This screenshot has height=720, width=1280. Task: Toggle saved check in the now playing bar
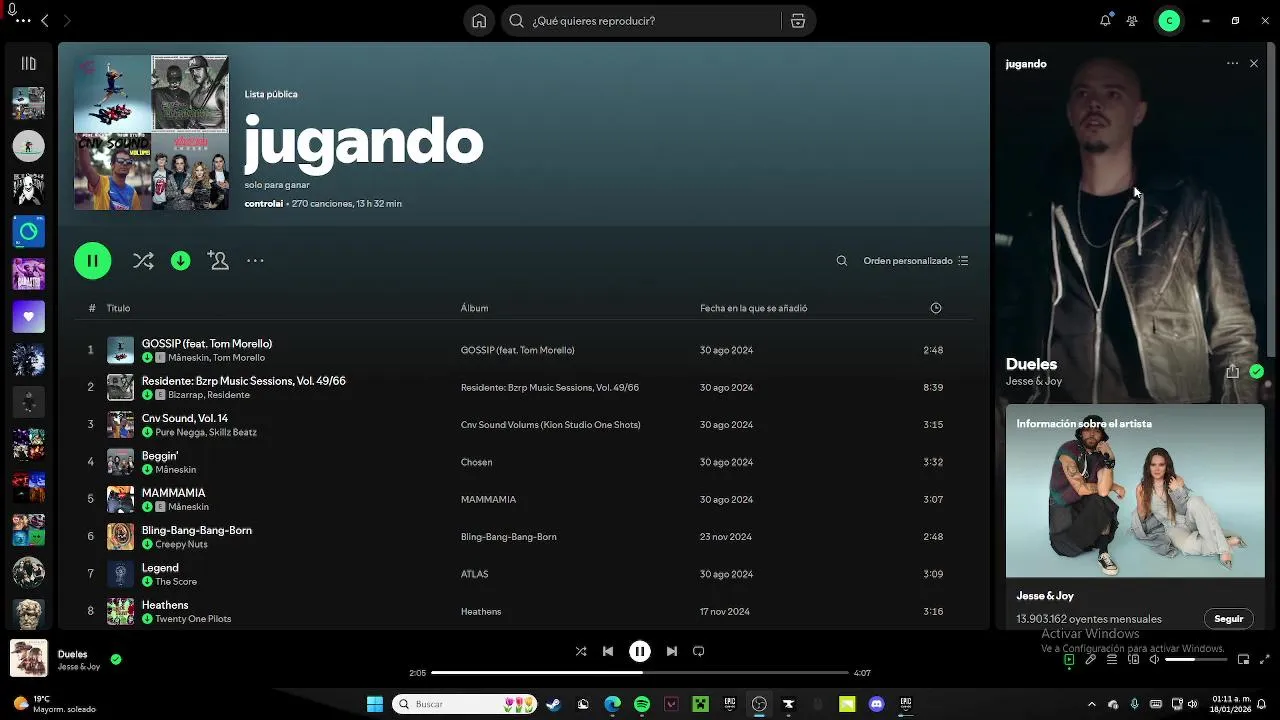point(116,659)
